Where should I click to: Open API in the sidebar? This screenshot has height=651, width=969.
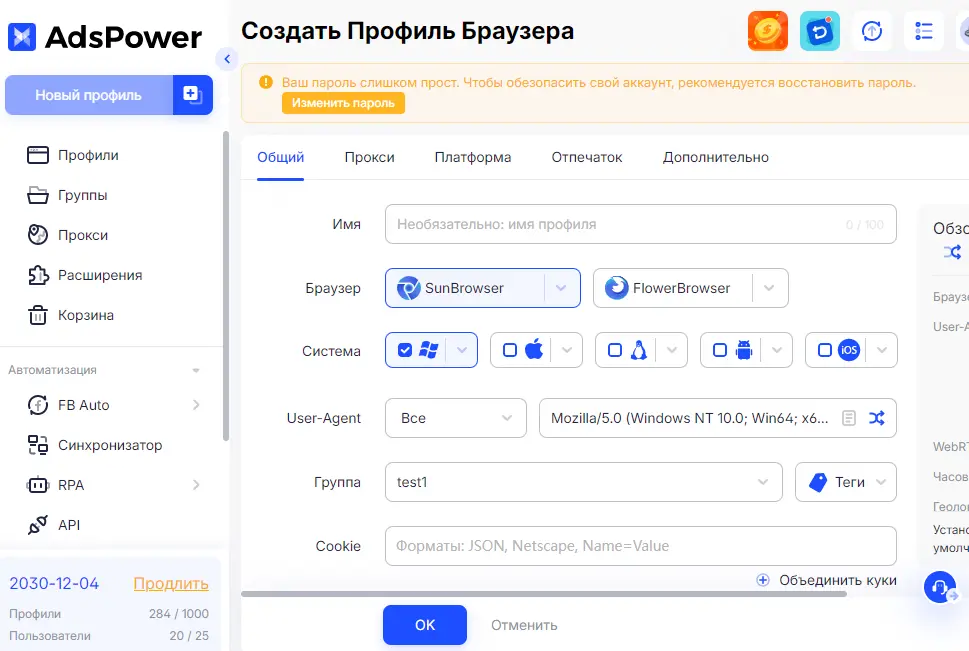54,525
